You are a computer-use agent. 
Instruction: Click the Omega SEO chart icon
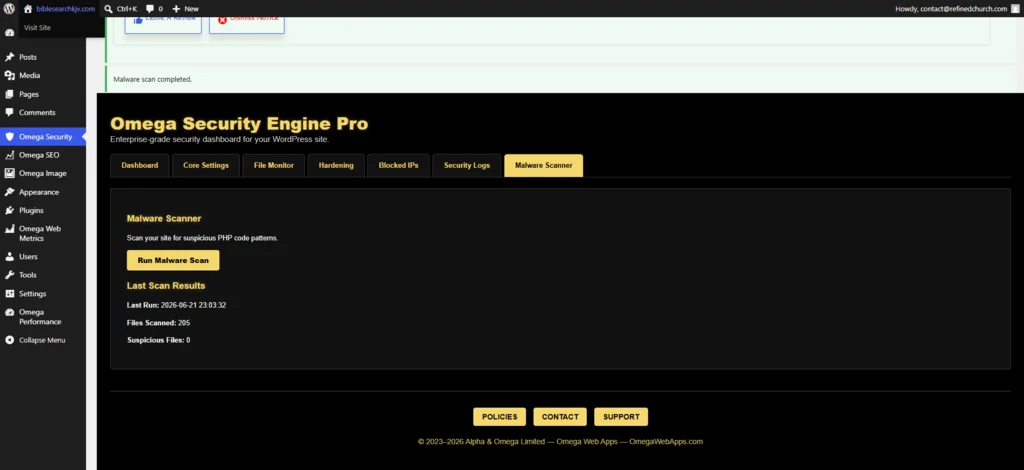(9, 155)
